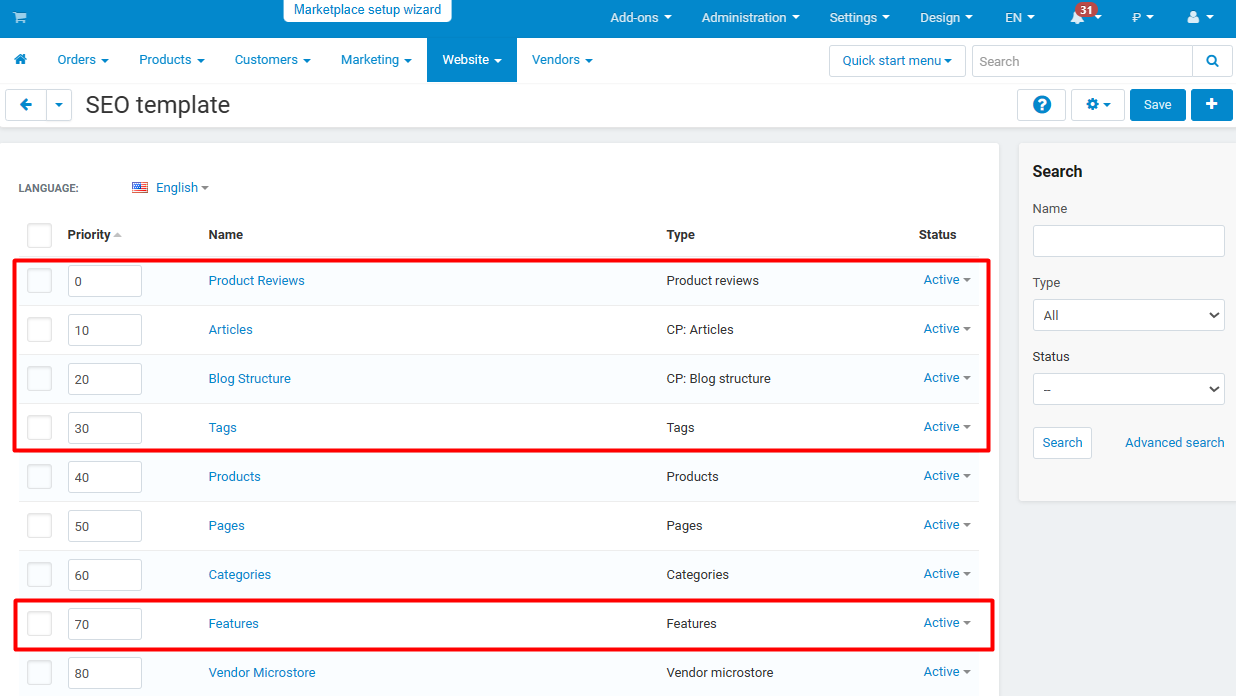Check the Articles row checkbox
Screen dimensions: 1236x696
(x=40, y=330)
